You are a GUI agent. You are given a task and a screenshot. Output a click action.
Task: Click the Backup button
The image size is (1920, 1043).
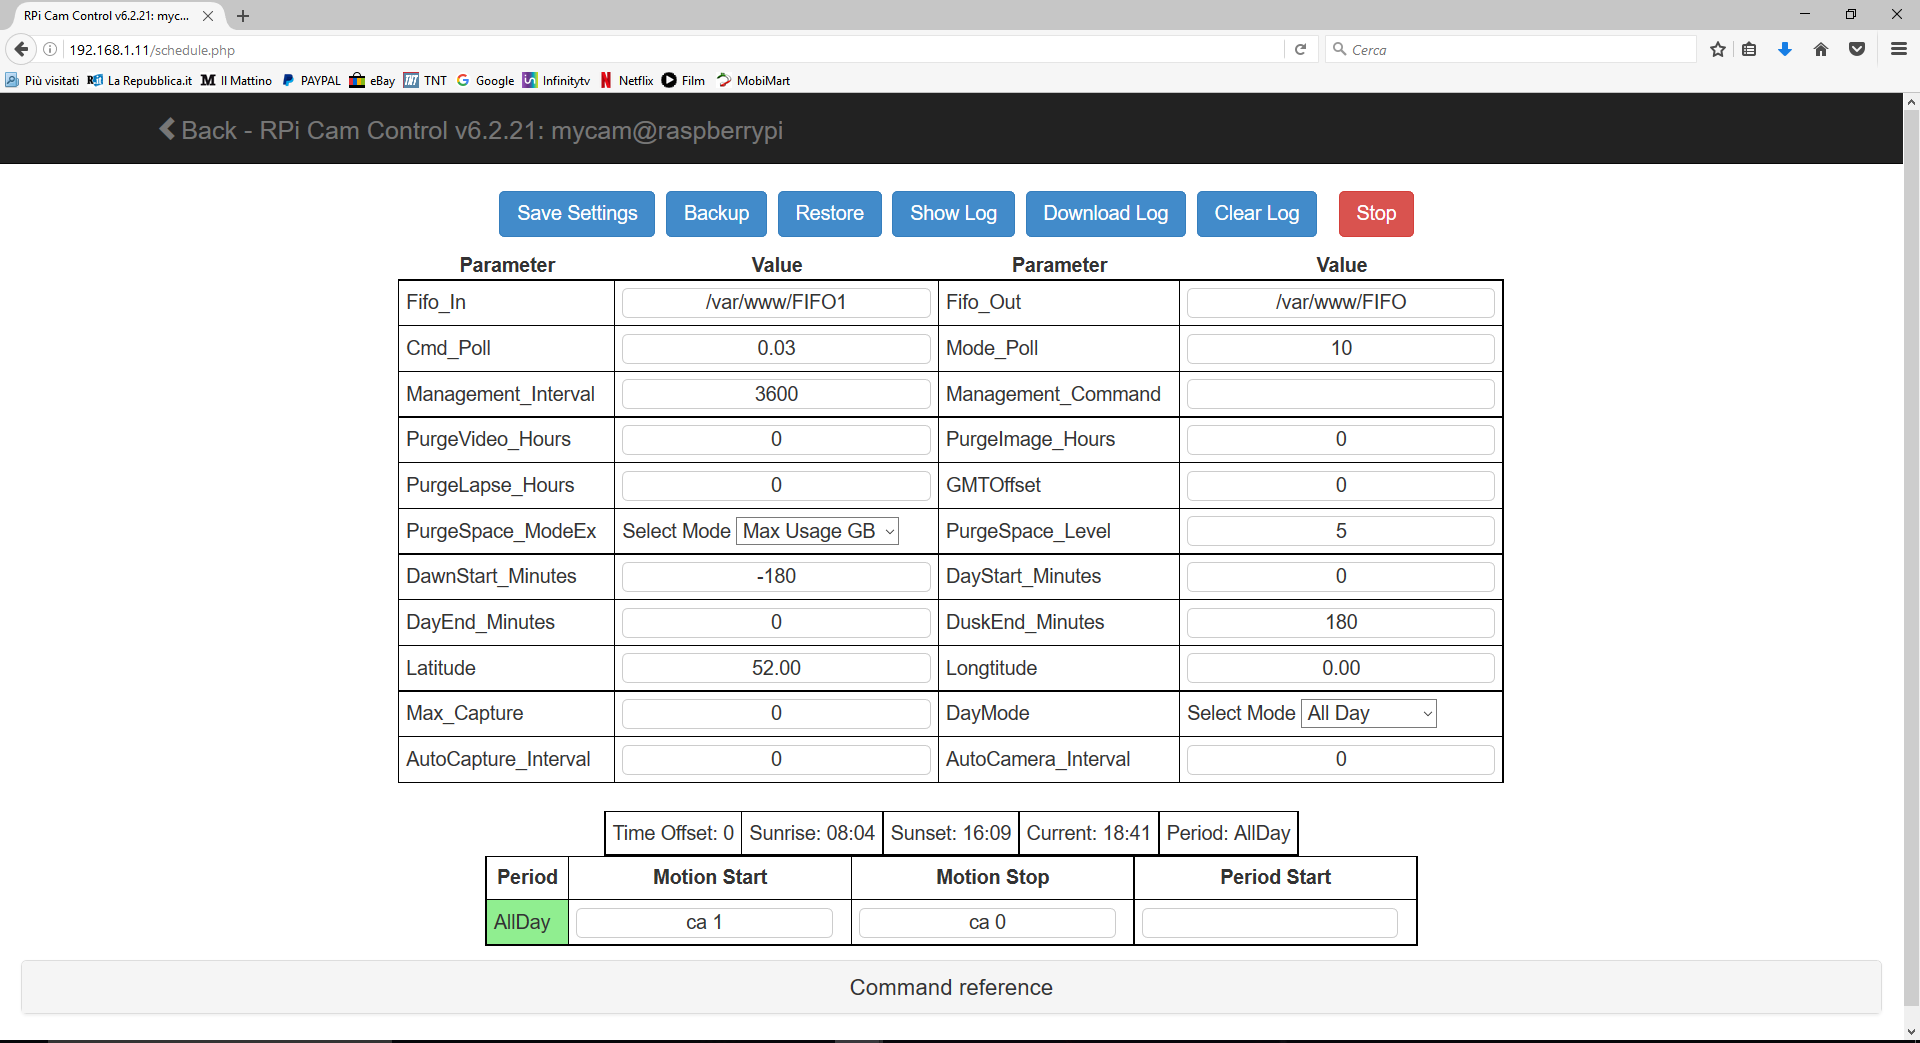tap(716, 214)
